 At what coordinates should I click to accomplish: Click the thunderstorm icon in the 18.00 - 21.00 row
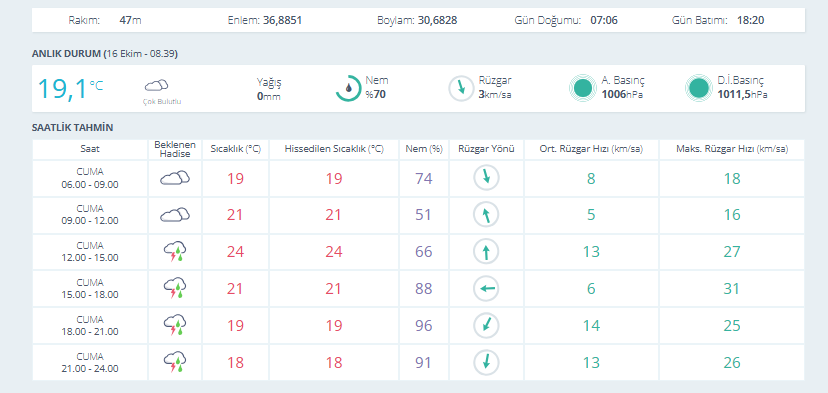click(175, 325)
